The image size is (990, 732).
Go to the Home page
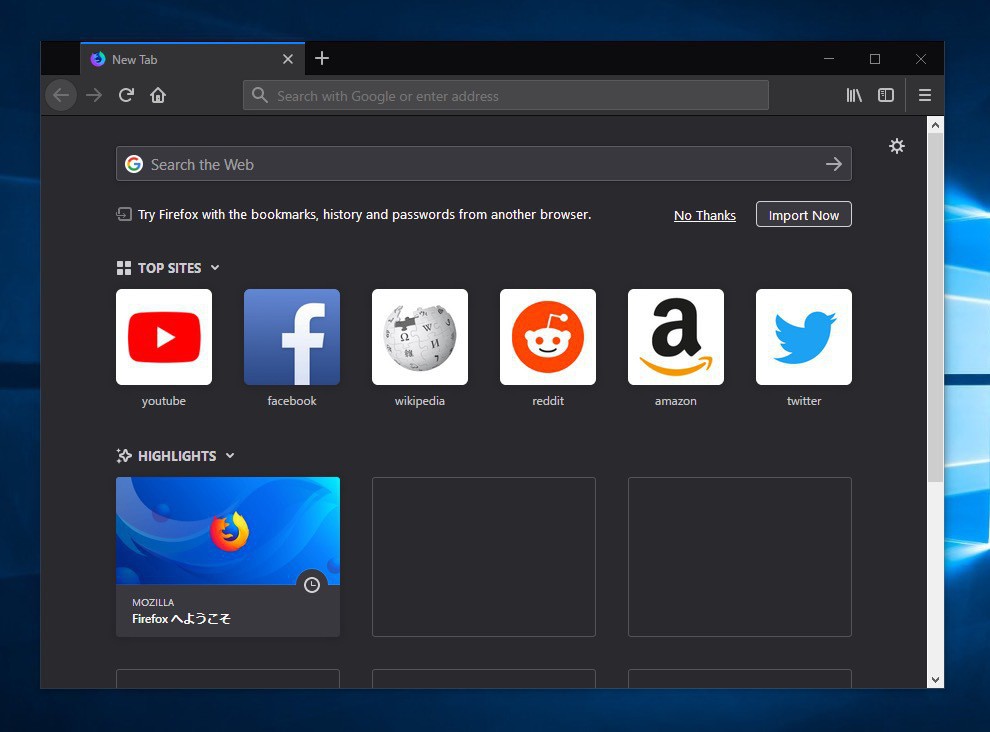(158, 95)
